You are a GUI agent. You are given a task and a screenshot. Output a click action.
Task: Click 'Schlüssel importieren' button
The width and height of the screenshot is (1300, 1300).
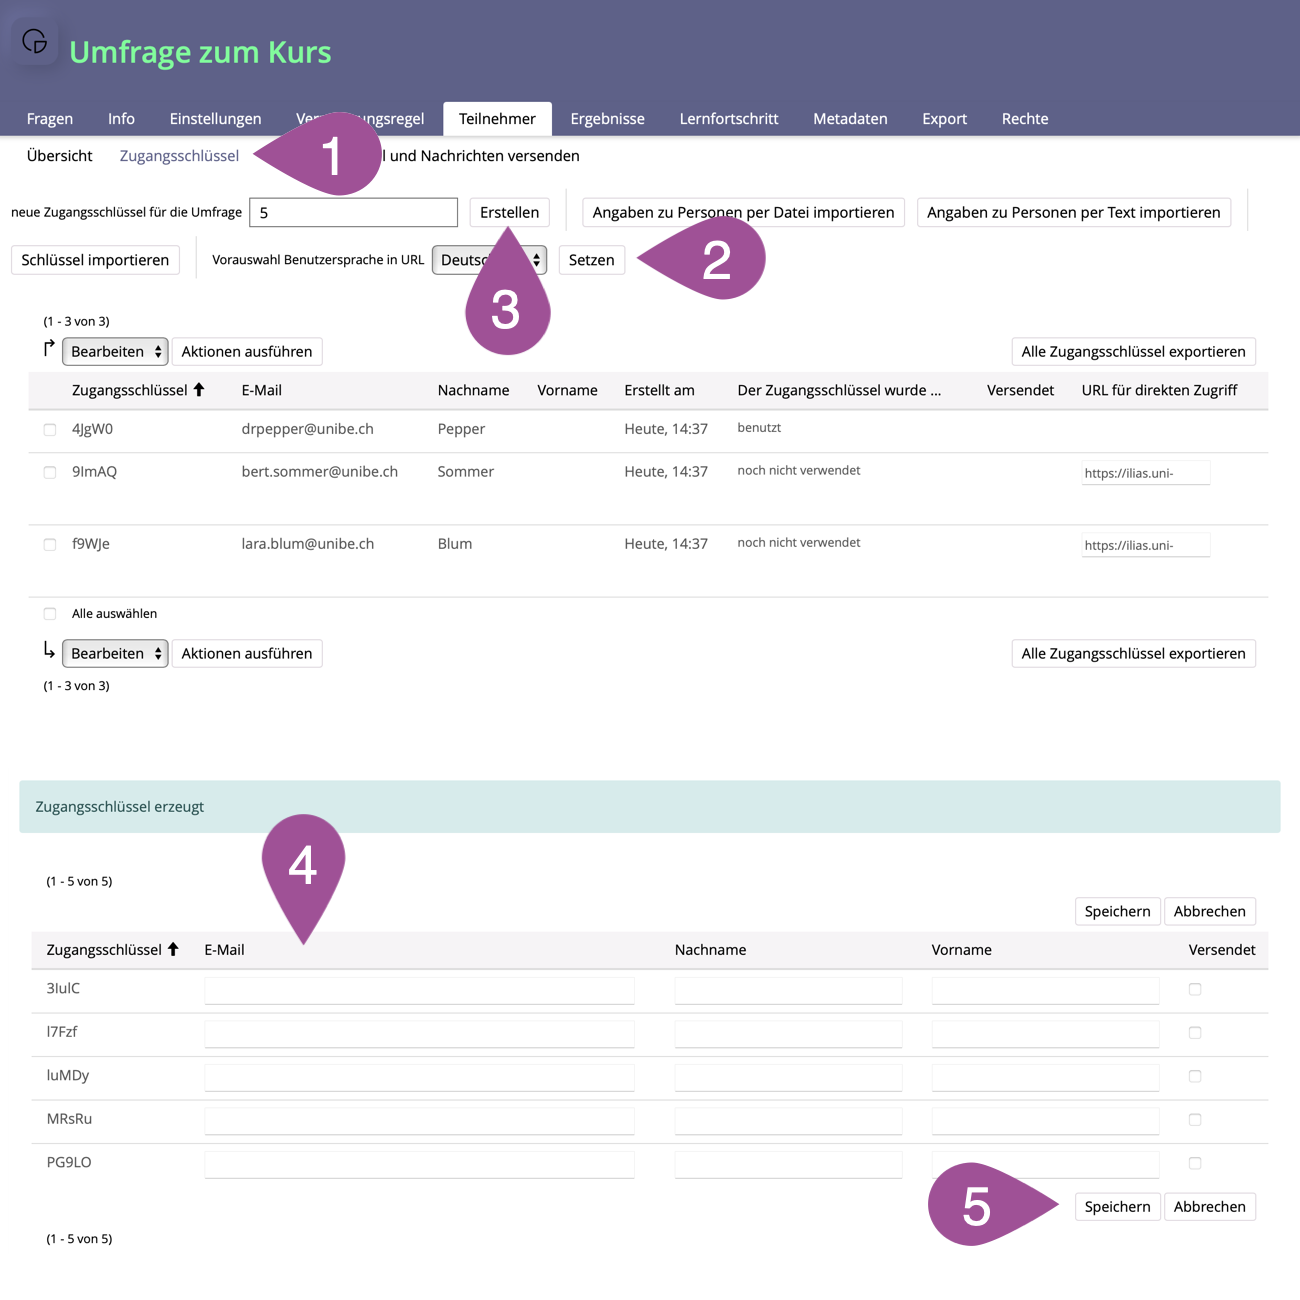(95, 260)
